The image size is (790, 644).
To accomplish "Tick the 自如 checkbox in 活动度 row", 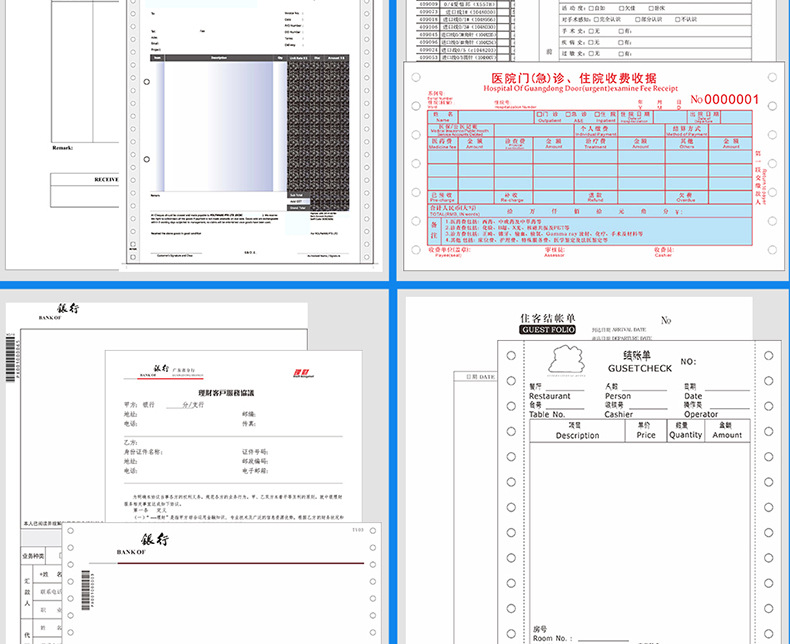I will 591,8.
